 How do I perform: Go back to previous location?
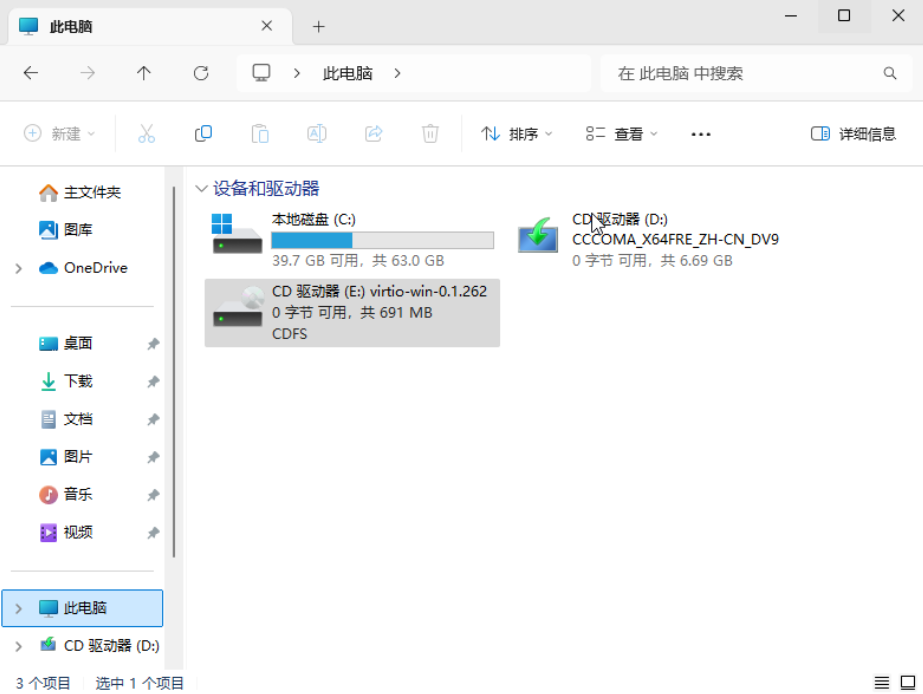(x=31, y=73)
